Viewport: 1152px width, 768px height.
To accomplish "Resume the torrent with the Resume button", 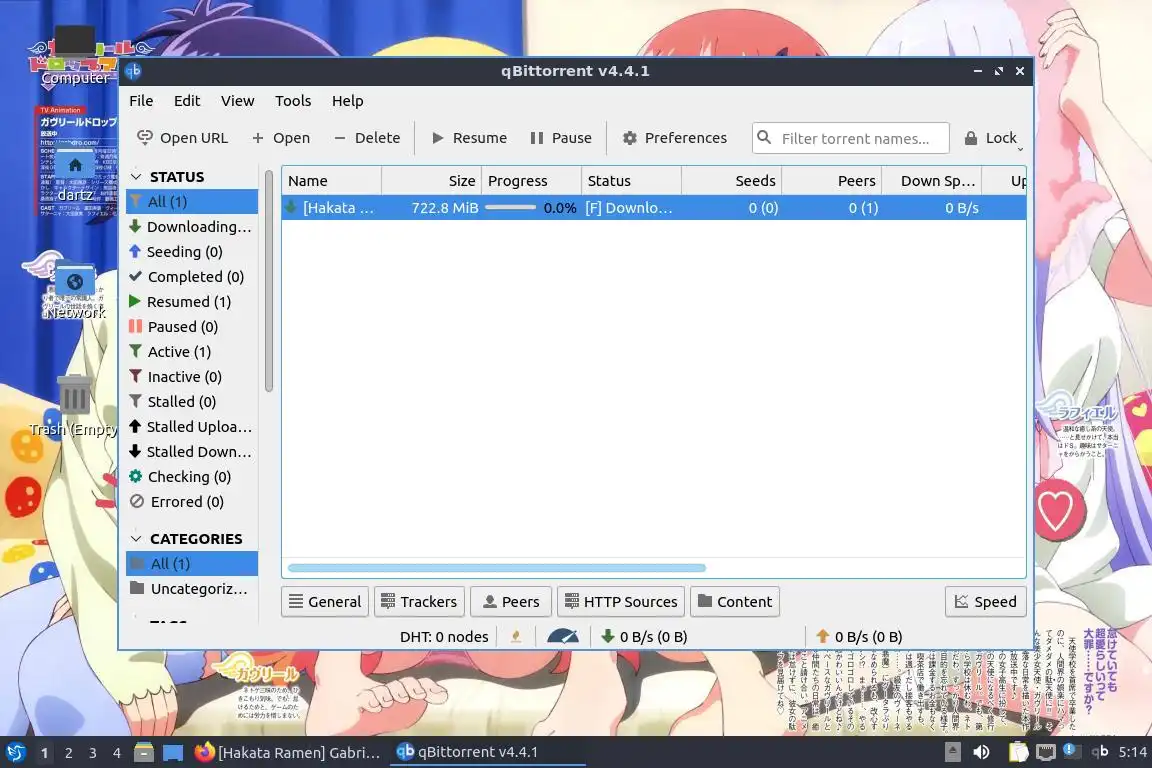I will (469, 138).
